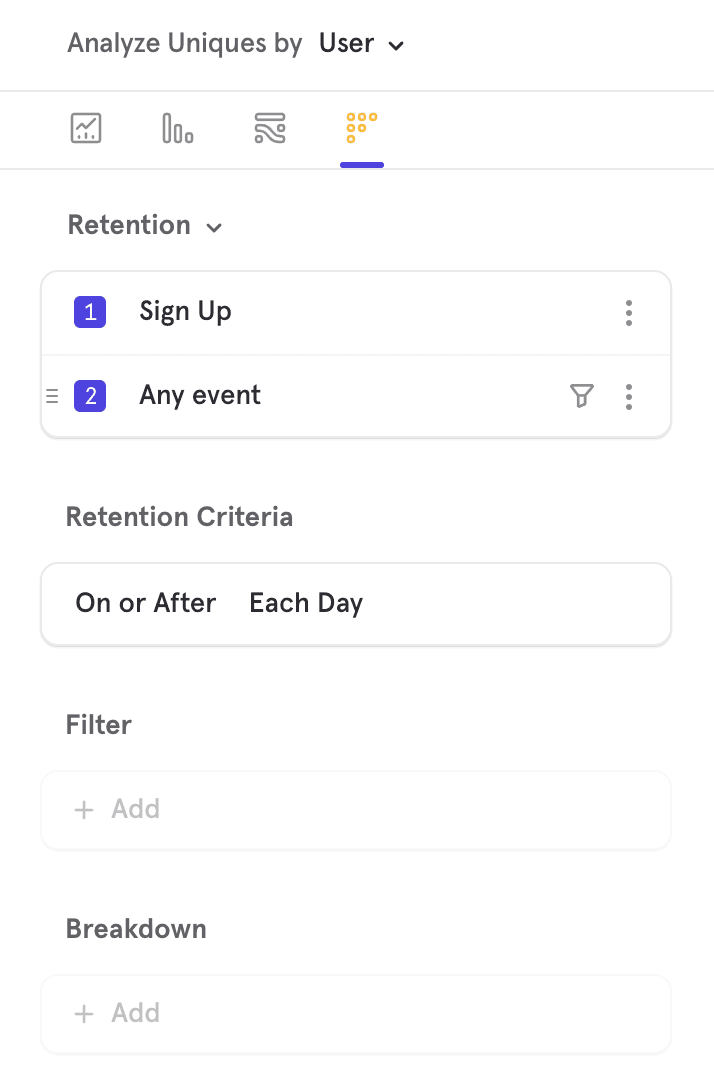The width and height of the screenshot is (714, 1088).
Task: Select the Retention dots grid icon
Action: (x=361, y=128)
